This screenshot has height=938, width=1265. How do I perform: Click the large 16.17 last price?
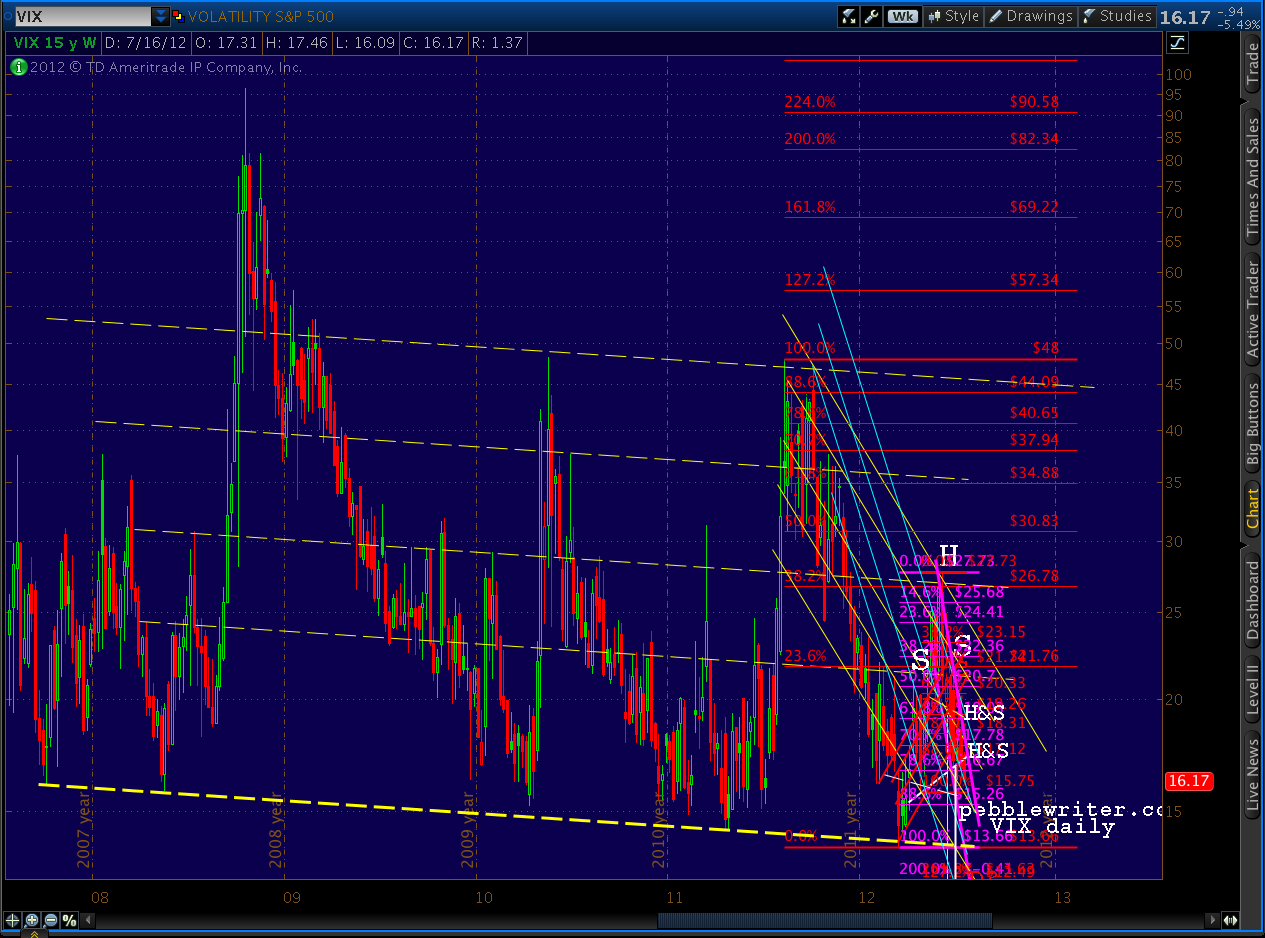(x=1186, y=16)
